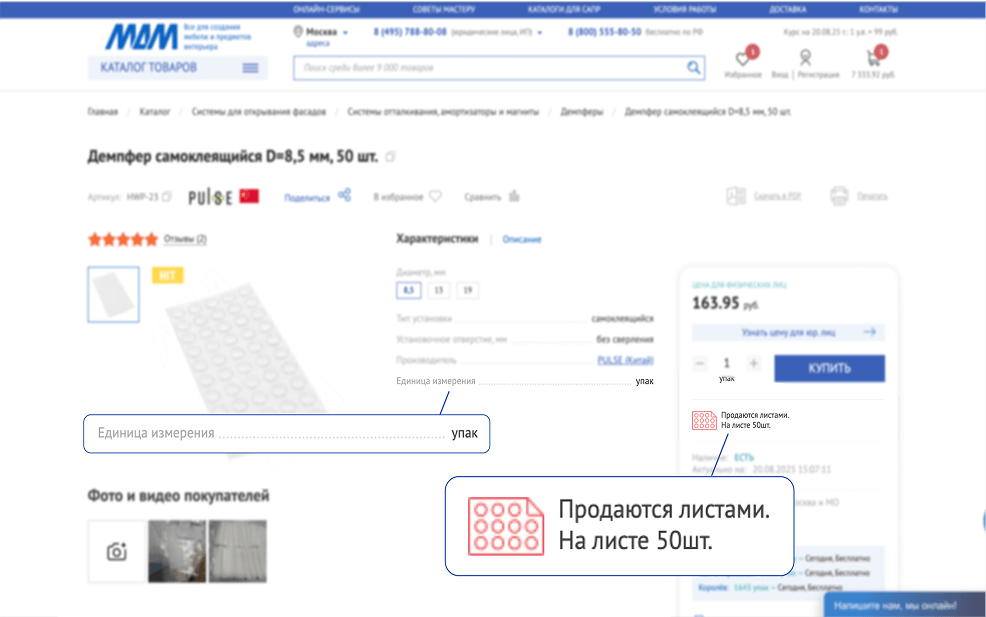Select diameter option 19
Viewport: 986px width, 617px height.
click(467, 291)
